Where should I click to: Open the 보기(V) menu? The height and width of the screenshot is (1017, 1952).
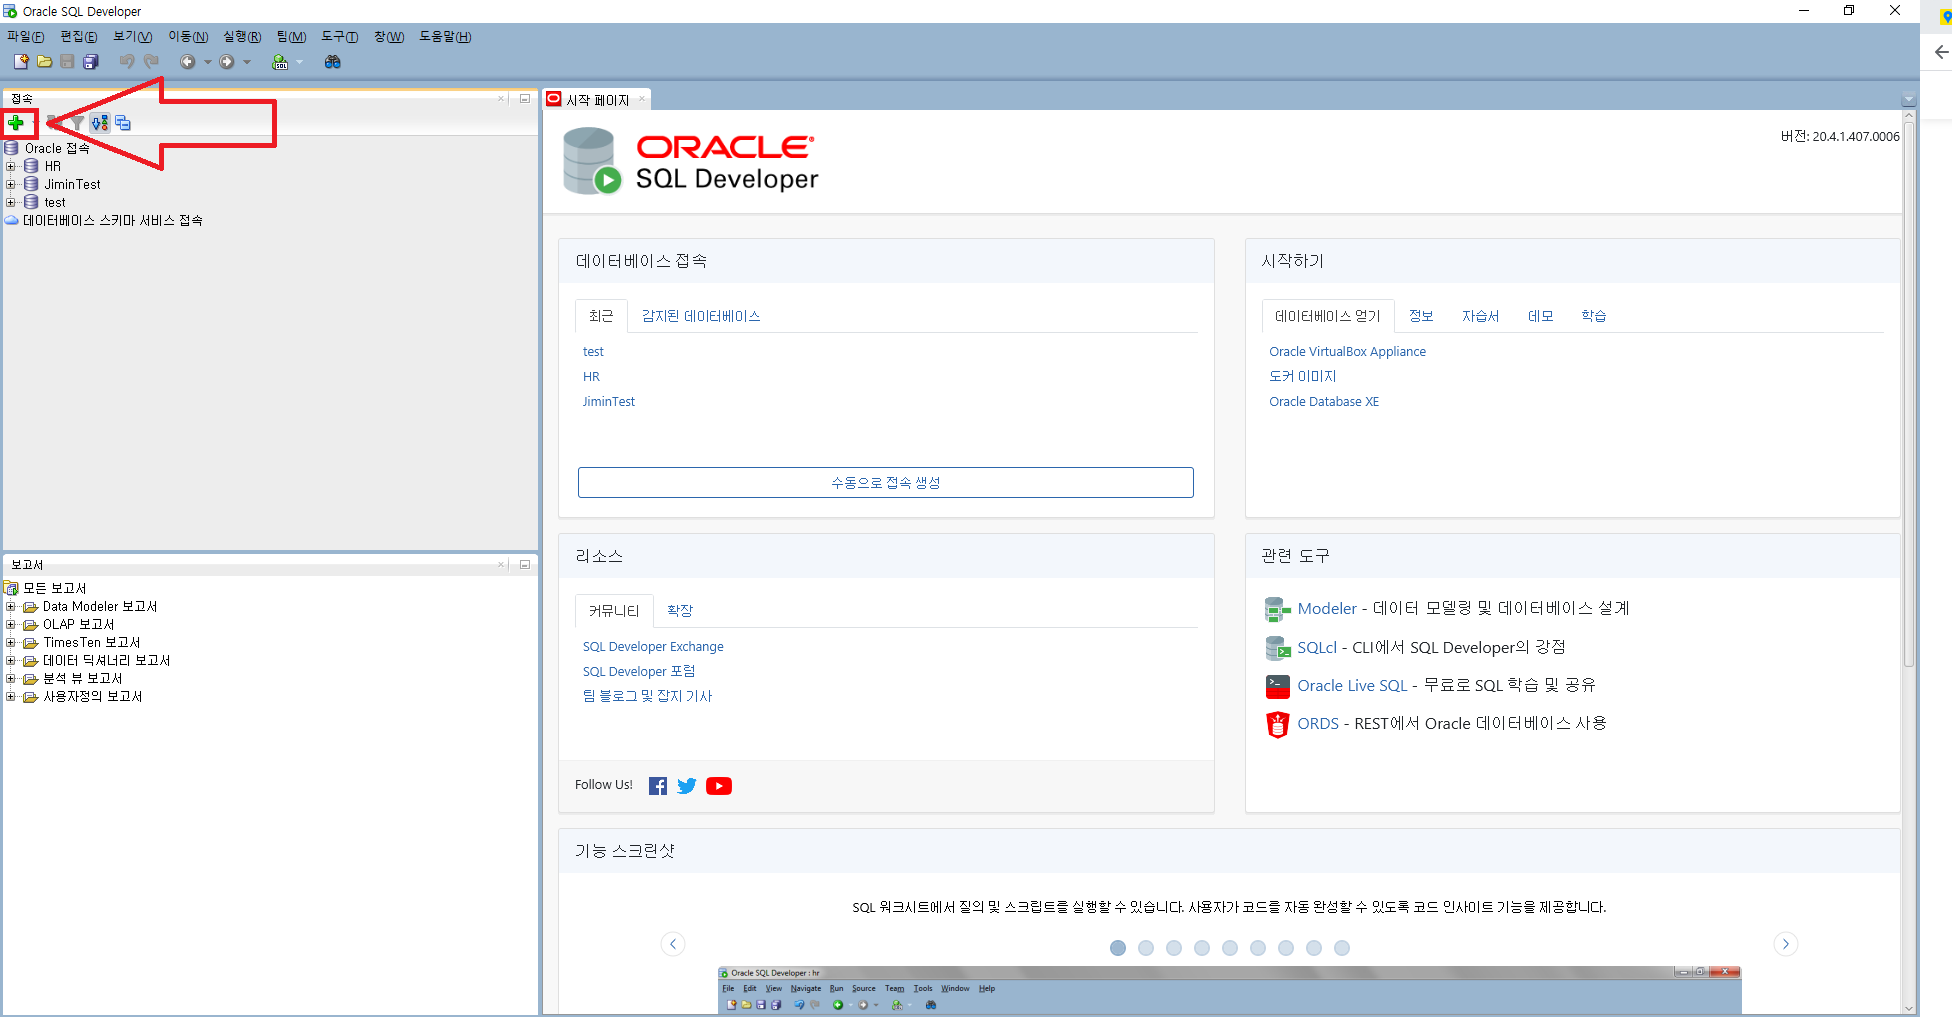pos(132,36)
